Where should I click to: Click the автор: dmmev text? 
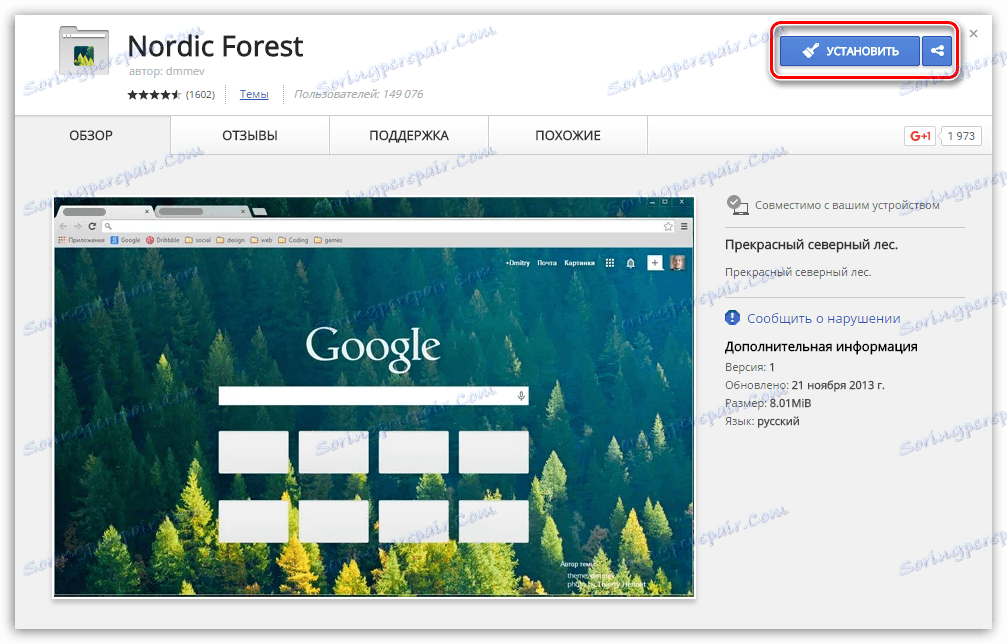pyautogui.click(x=166, y=71)
